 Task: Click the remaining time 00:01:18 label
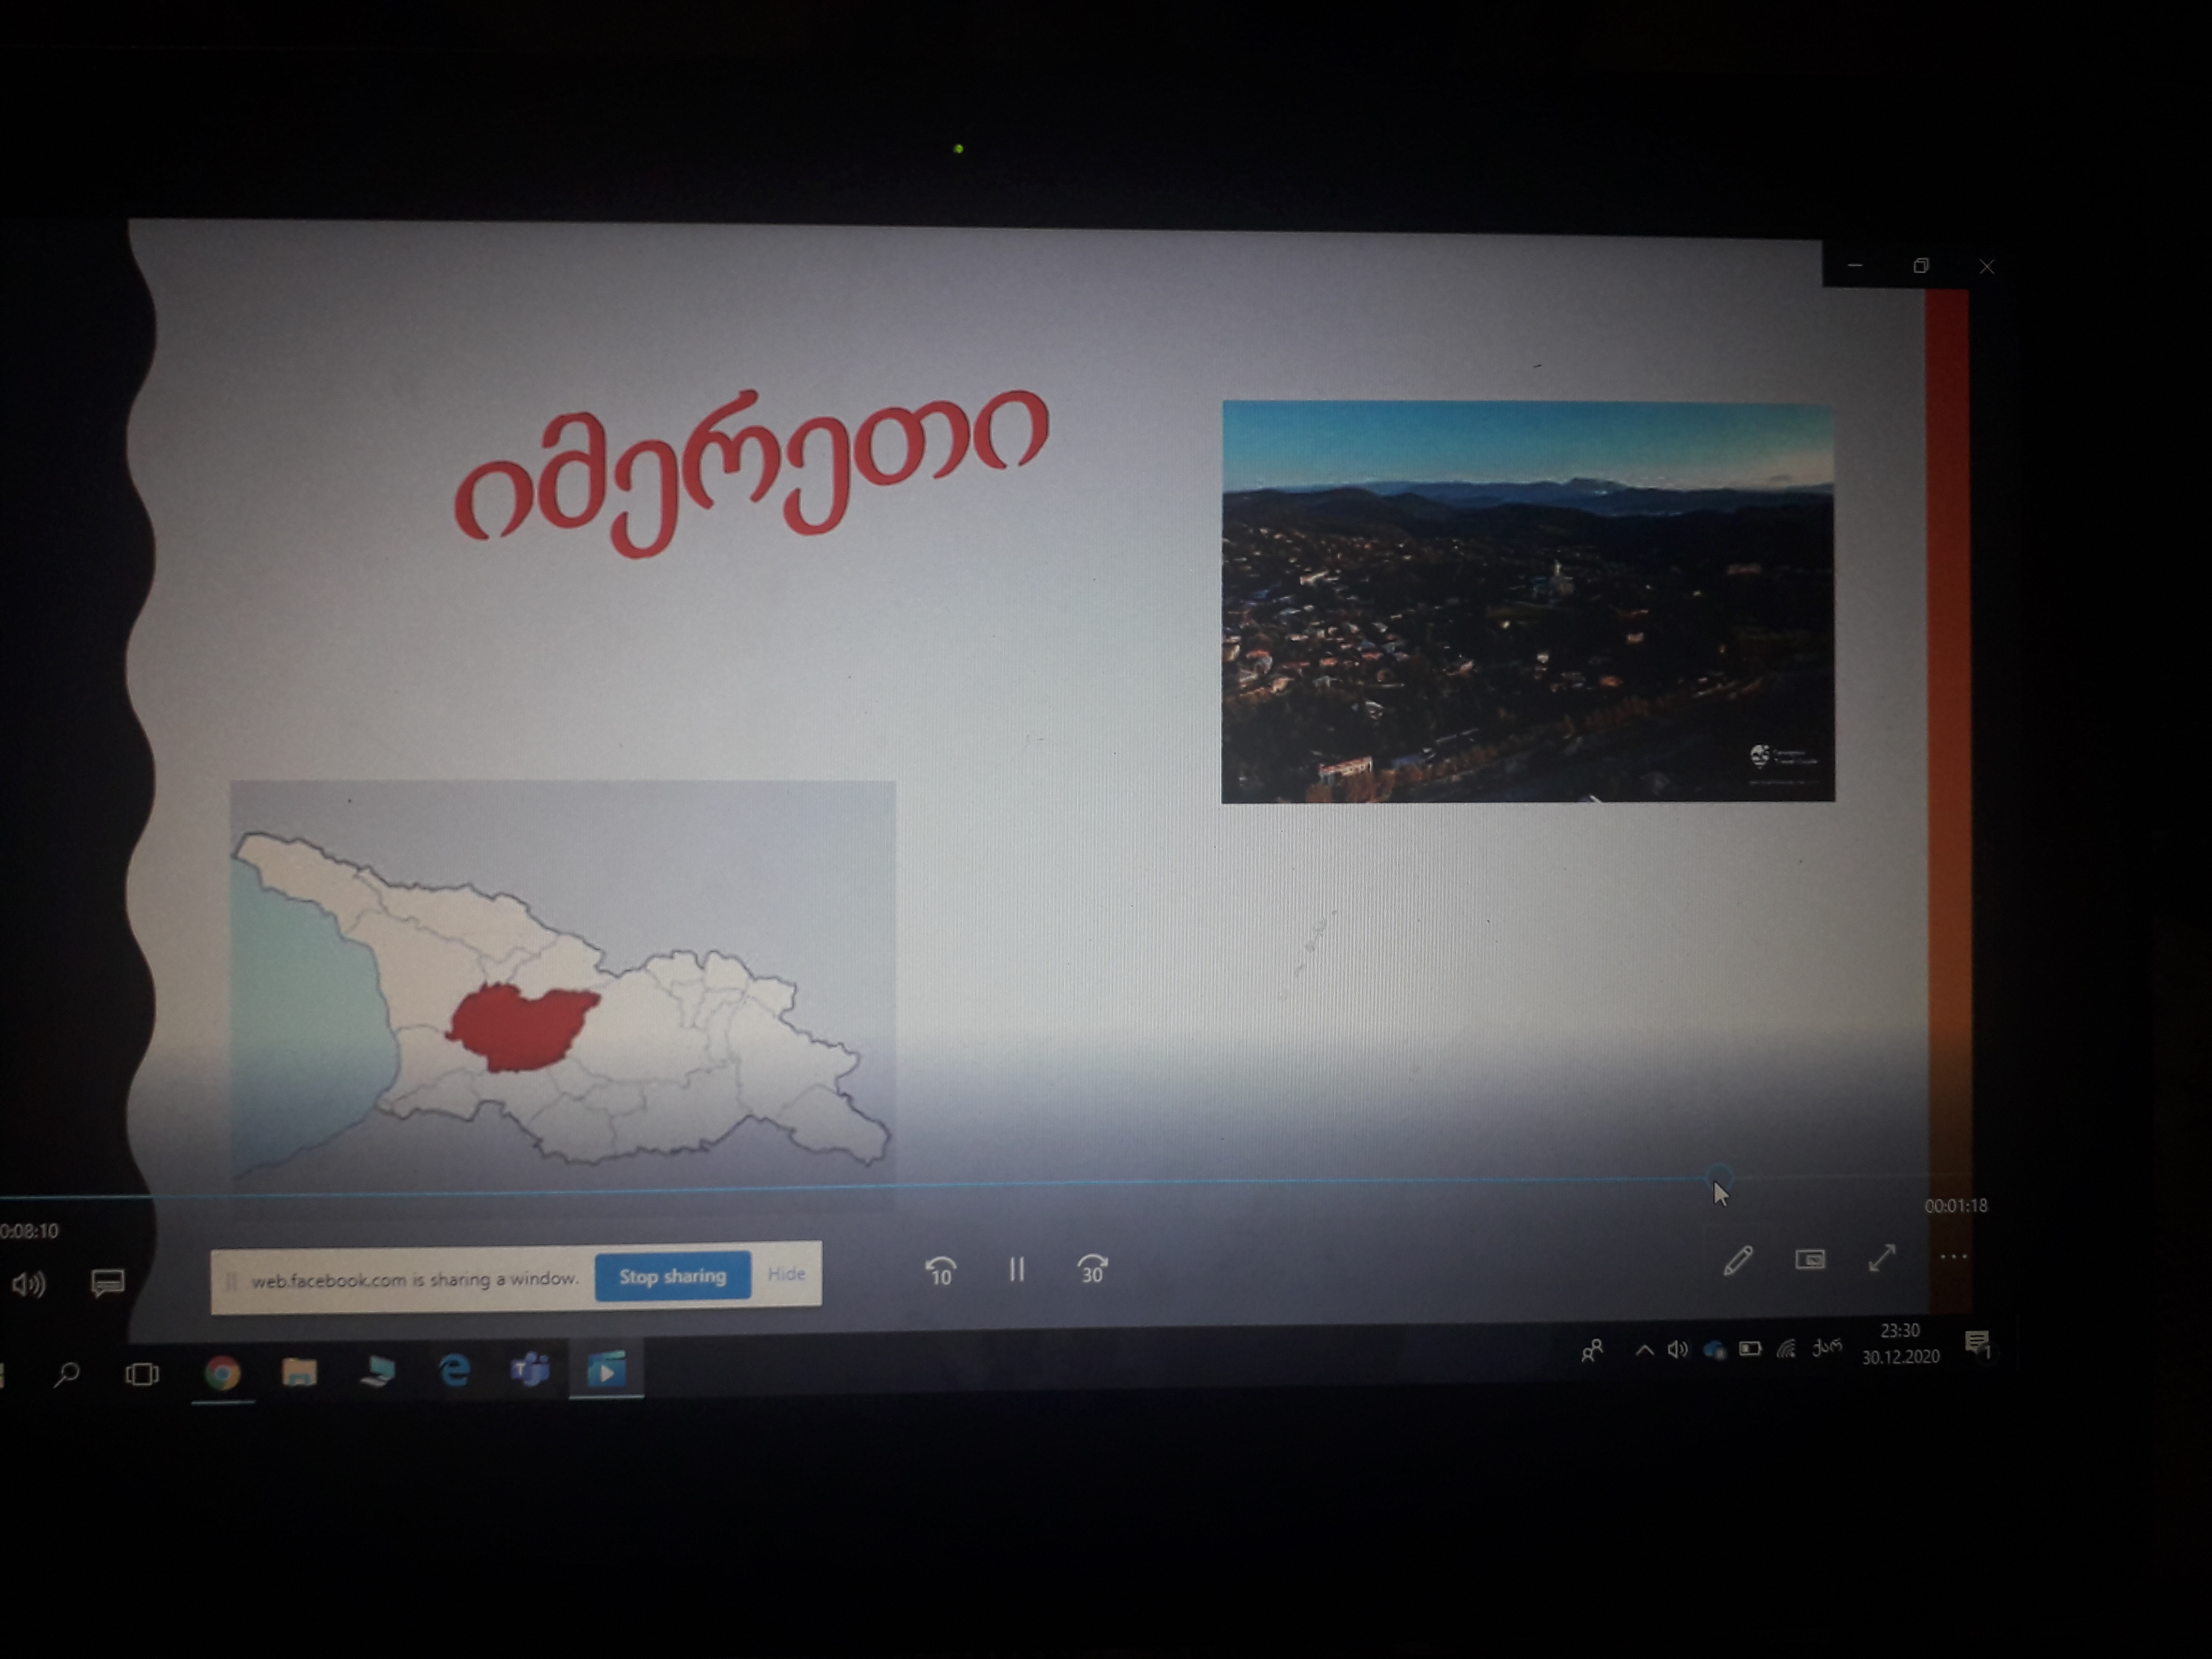(1956, 1206)
